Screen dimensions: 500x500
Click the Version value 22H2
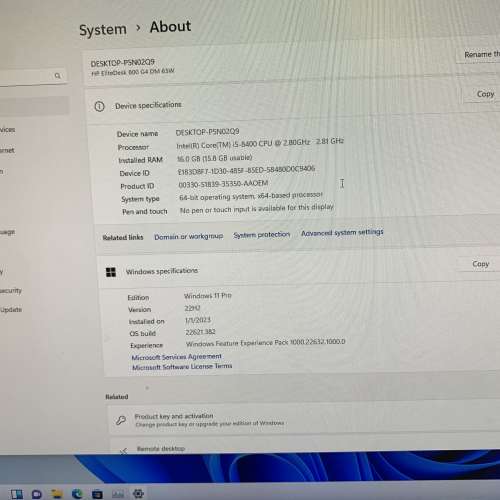click(192, 308)
